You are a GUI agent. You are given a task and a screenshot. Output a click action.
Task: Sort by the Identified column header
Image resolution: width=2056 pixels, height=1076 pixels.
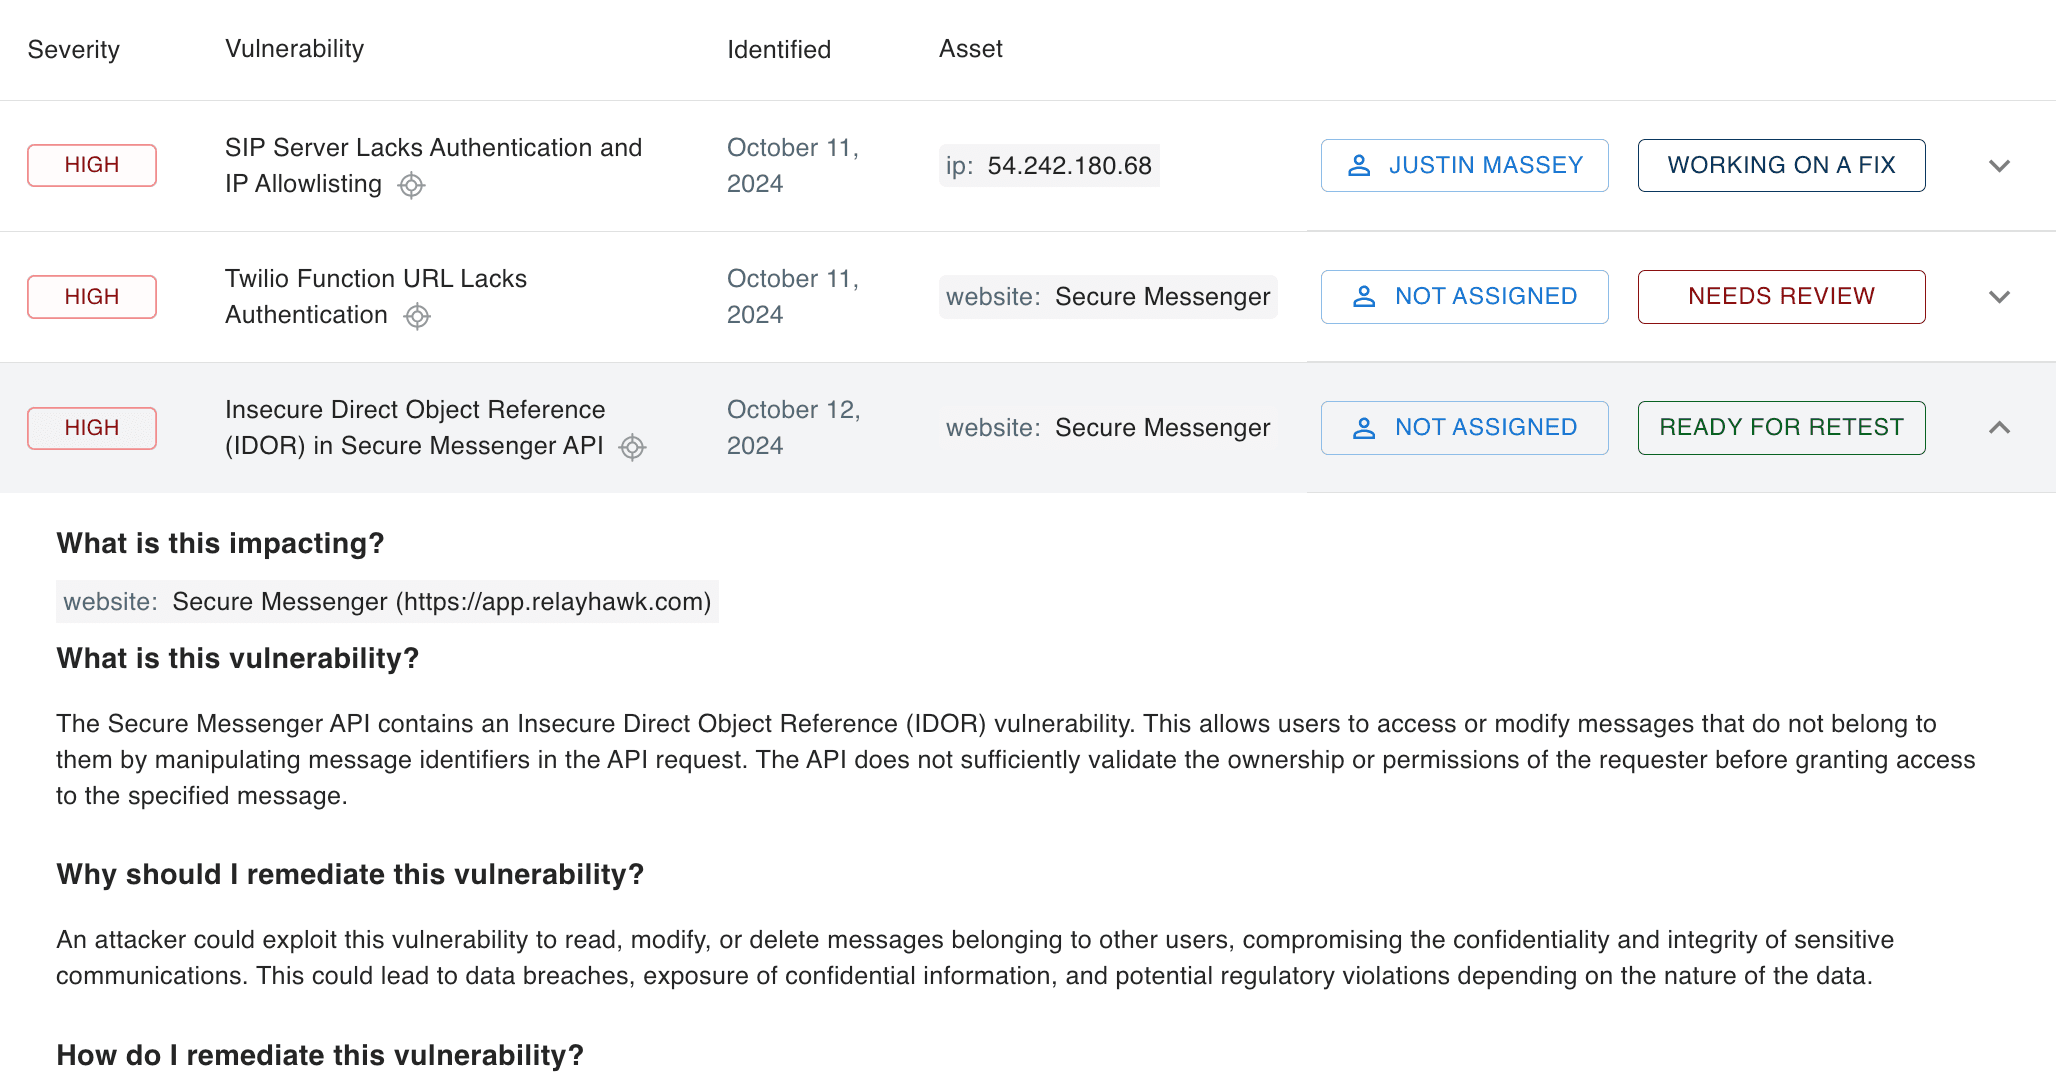(779, 50)
